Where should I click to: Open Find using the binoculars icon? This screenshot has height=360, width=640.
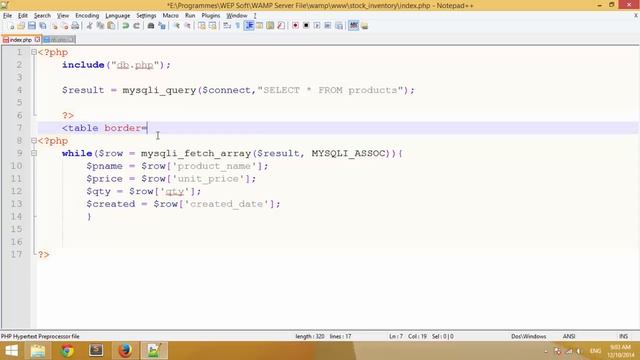pyautogui.click(x=151, y=26)
